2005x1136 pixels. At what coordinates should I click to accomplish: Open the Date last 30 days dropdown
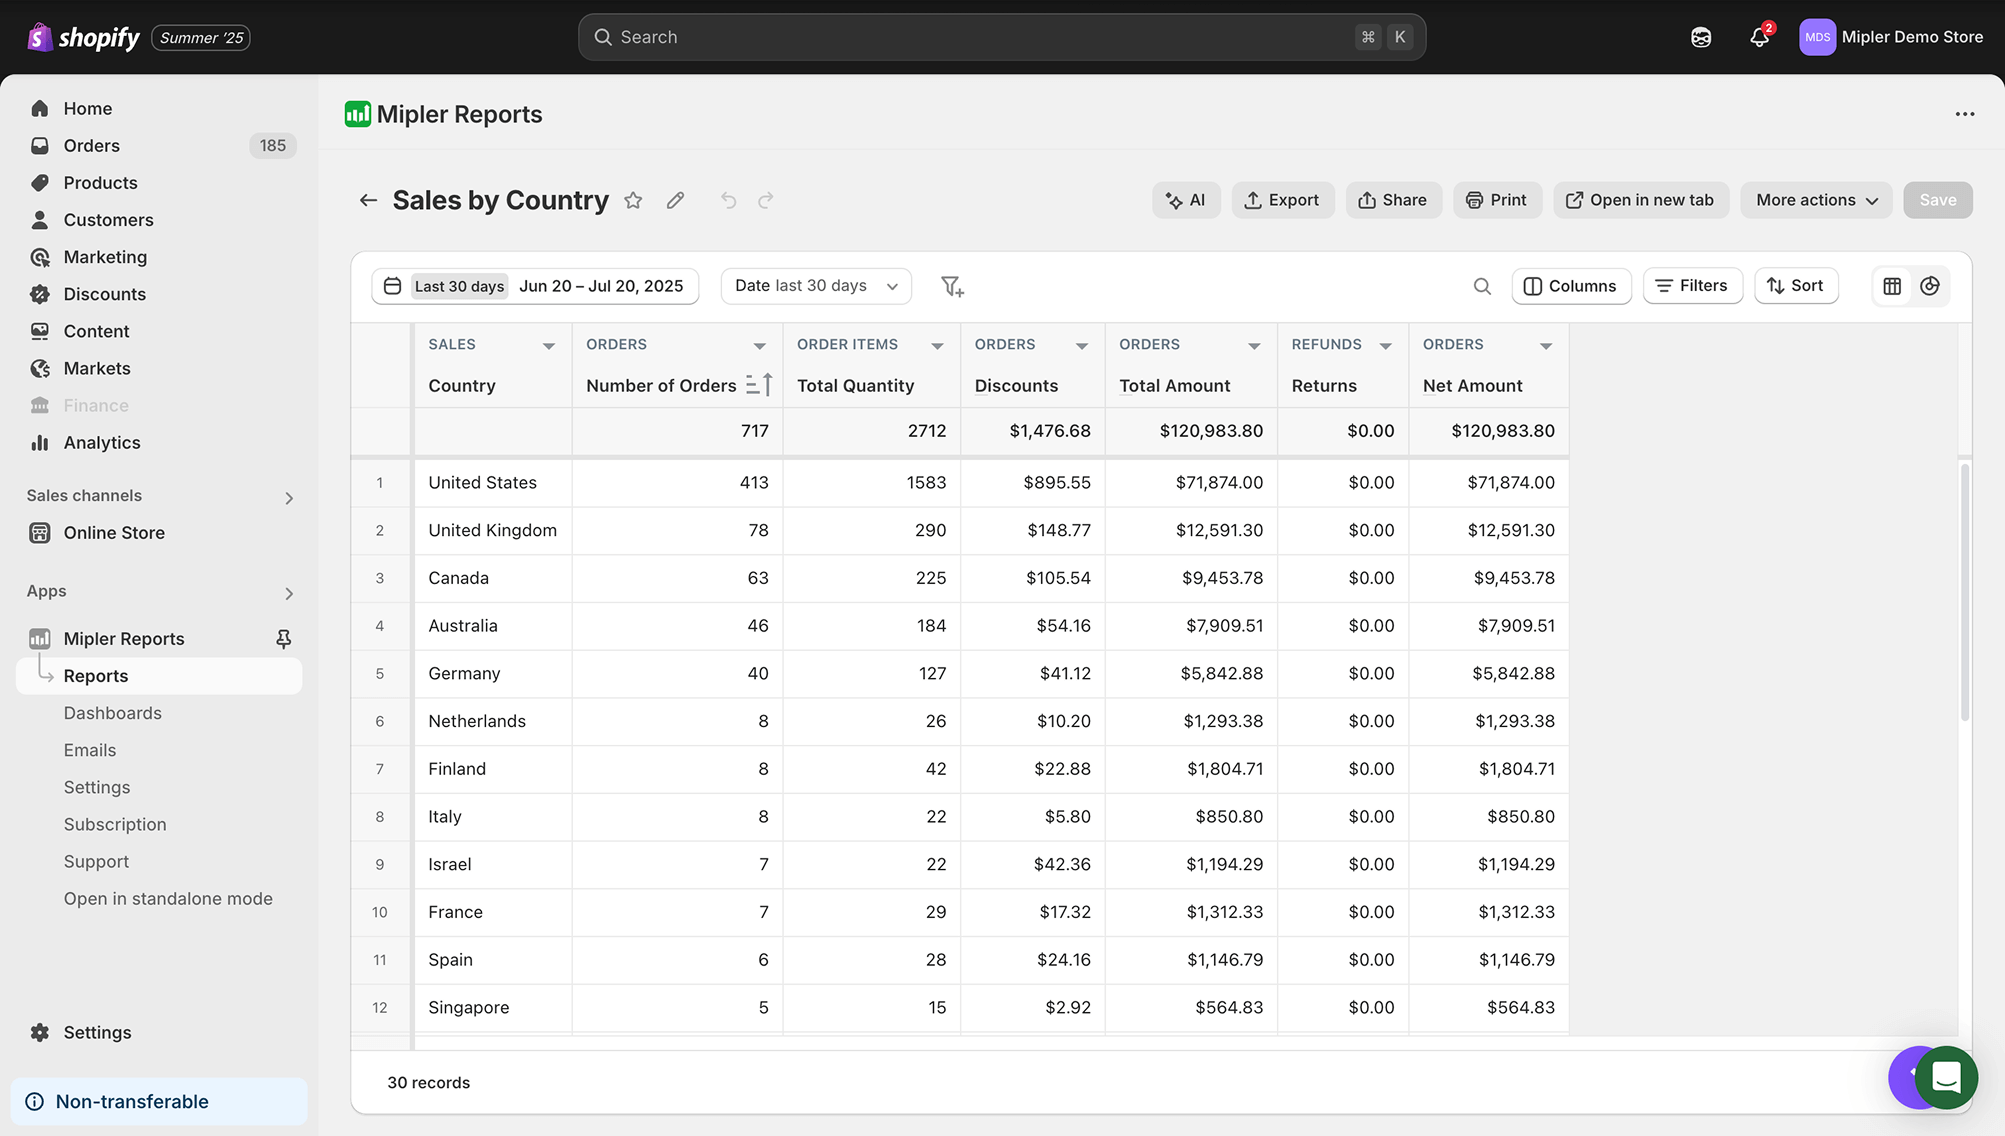tap(815, 286)
